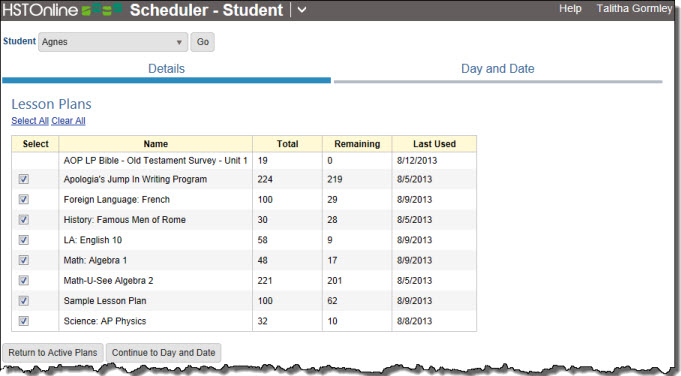Click the Select column header
Viewport: 681px width, 376px height.
(x=35, y=144)
